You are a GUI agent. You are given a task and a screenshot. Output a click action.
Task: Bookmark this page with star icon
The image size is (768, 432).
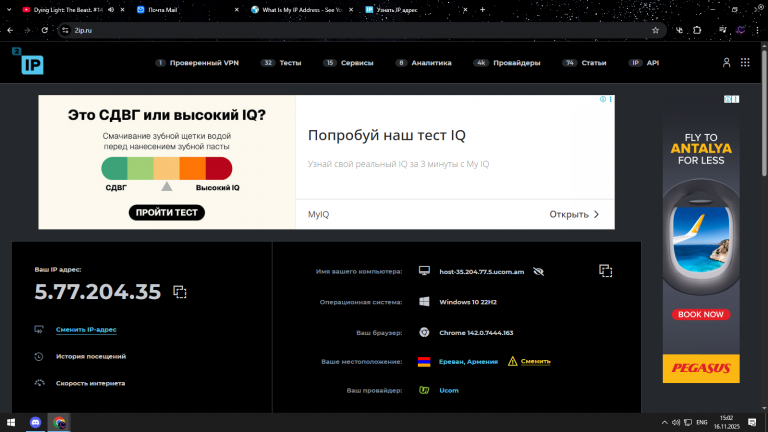tap(655, 30)
